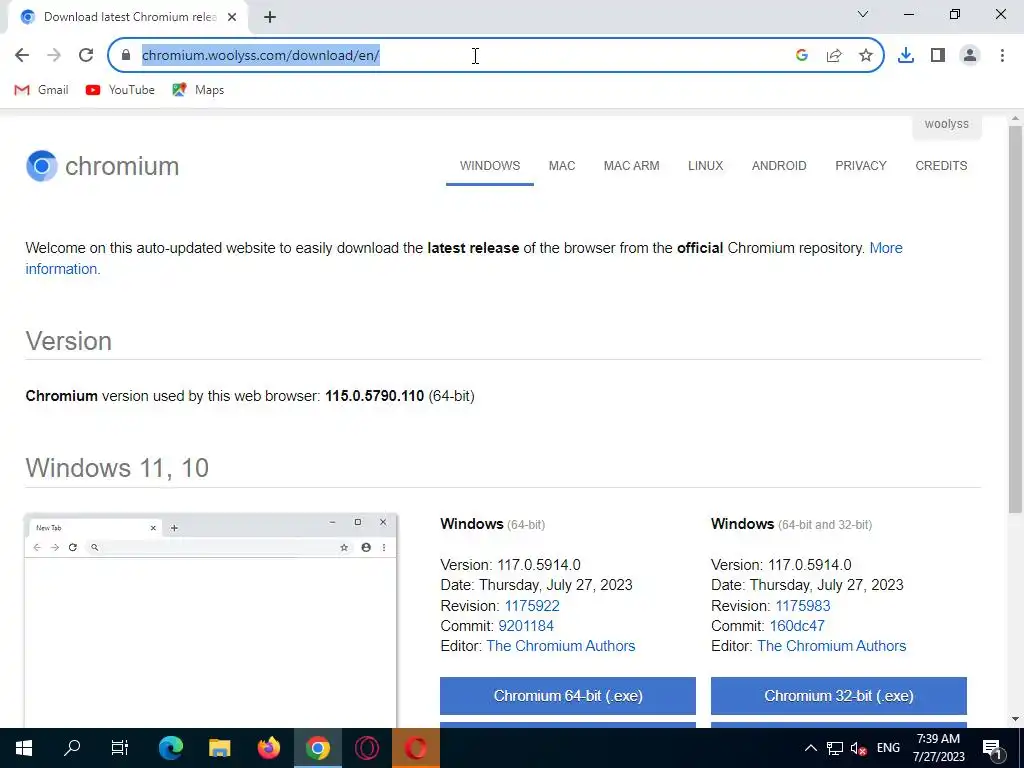
Task: Open revision 1175983 link
Action: pyautogui.click(x=803, y=605)
